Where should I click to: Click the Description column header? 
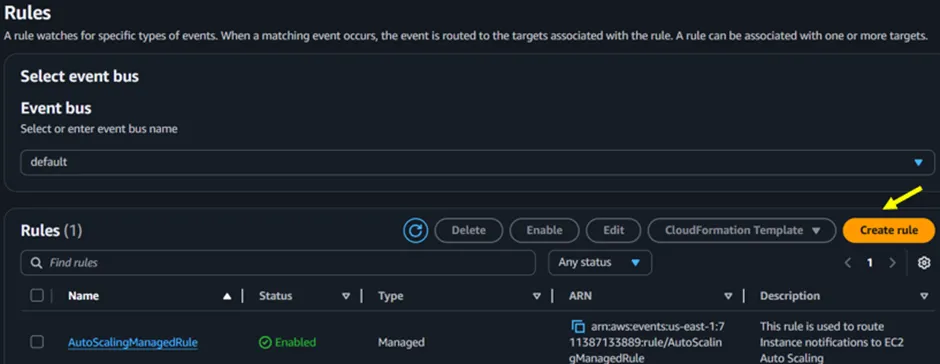pyautogui.click(x=790, y=296)
